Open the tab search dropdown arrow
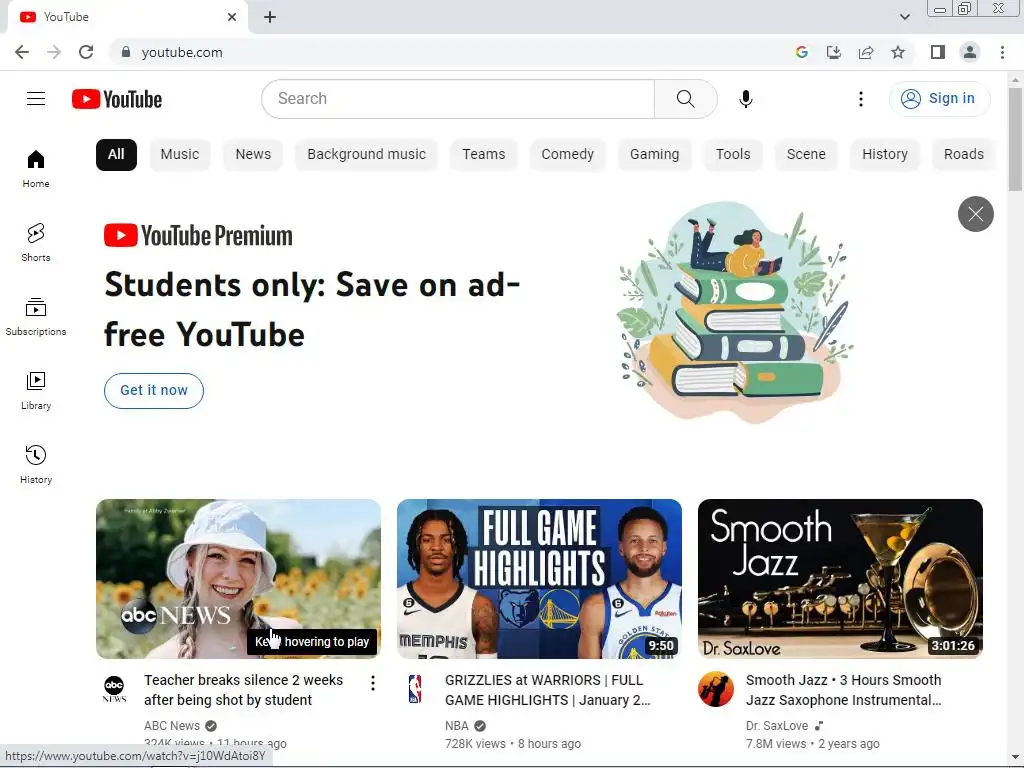This screenshot has height=768, width=1024. 904,17
